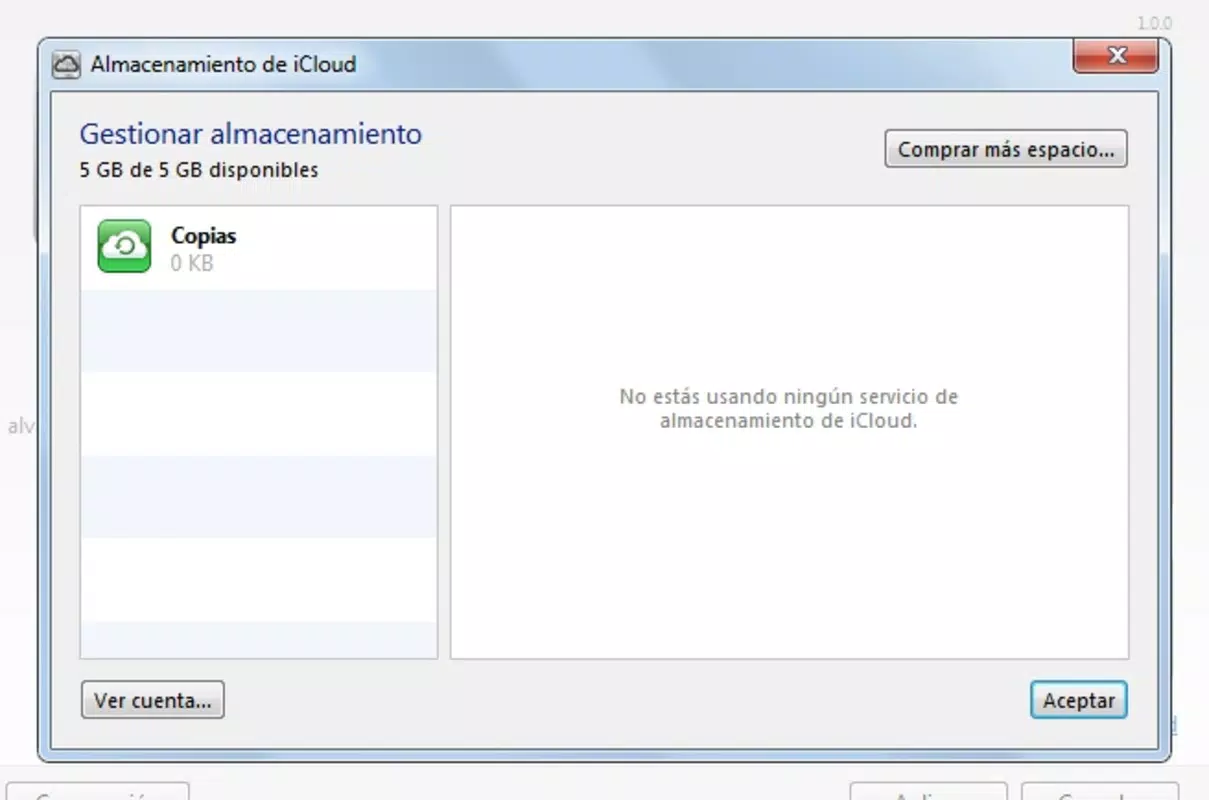Click the No estás usando ningún servicio message

click(789, 409)
